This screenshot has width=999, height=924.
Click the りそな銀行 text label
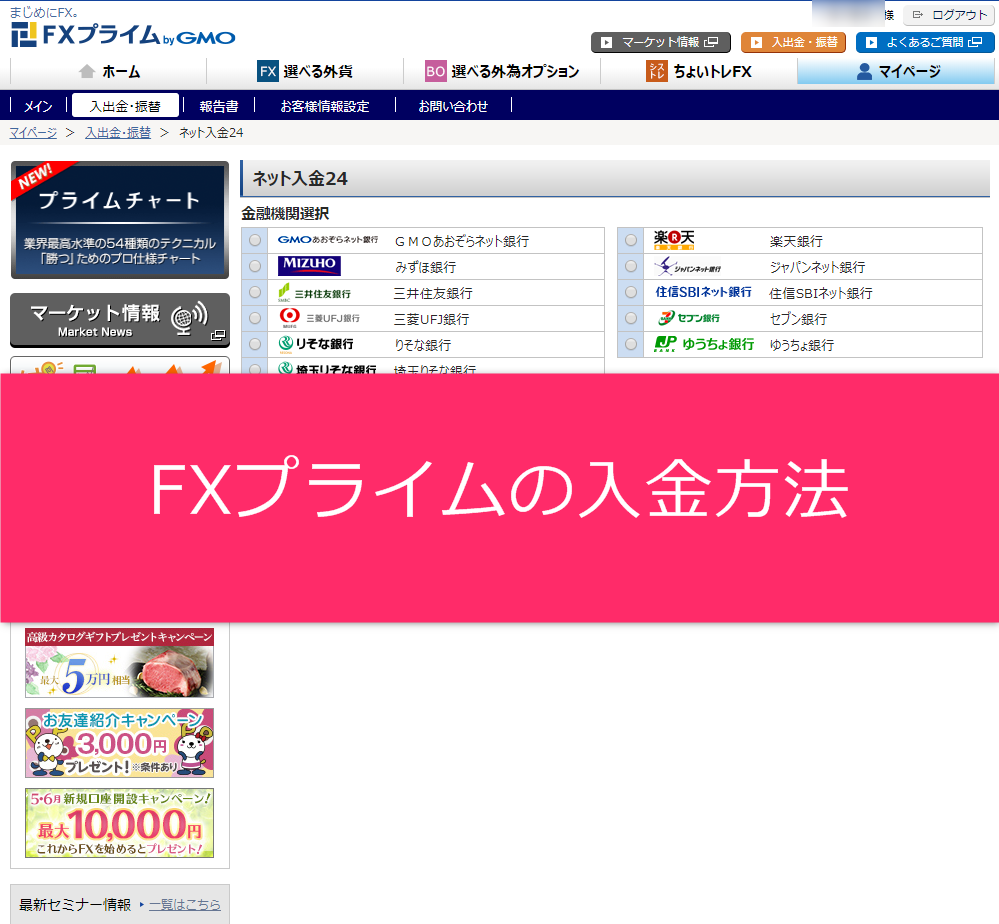point(422,345)
